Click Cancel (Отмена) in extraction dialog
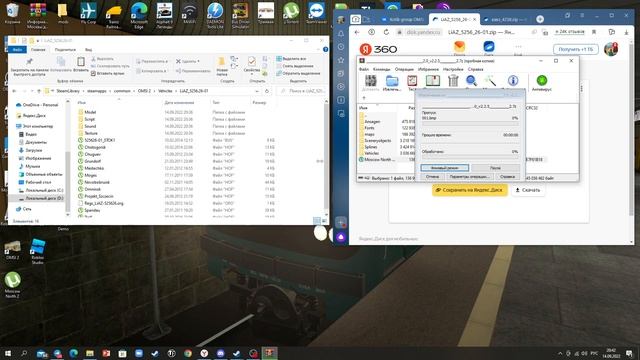 click(432, 177)
